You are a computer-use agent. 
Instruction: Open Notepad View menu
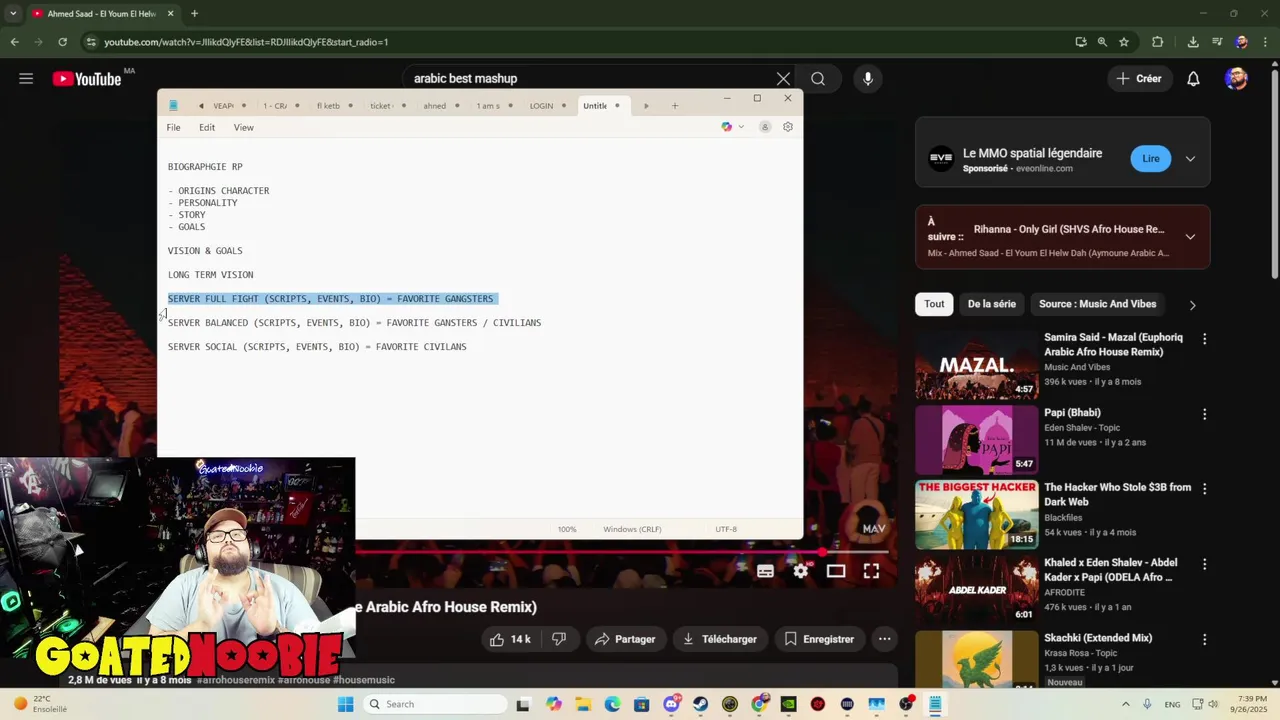tap(243, 127)
